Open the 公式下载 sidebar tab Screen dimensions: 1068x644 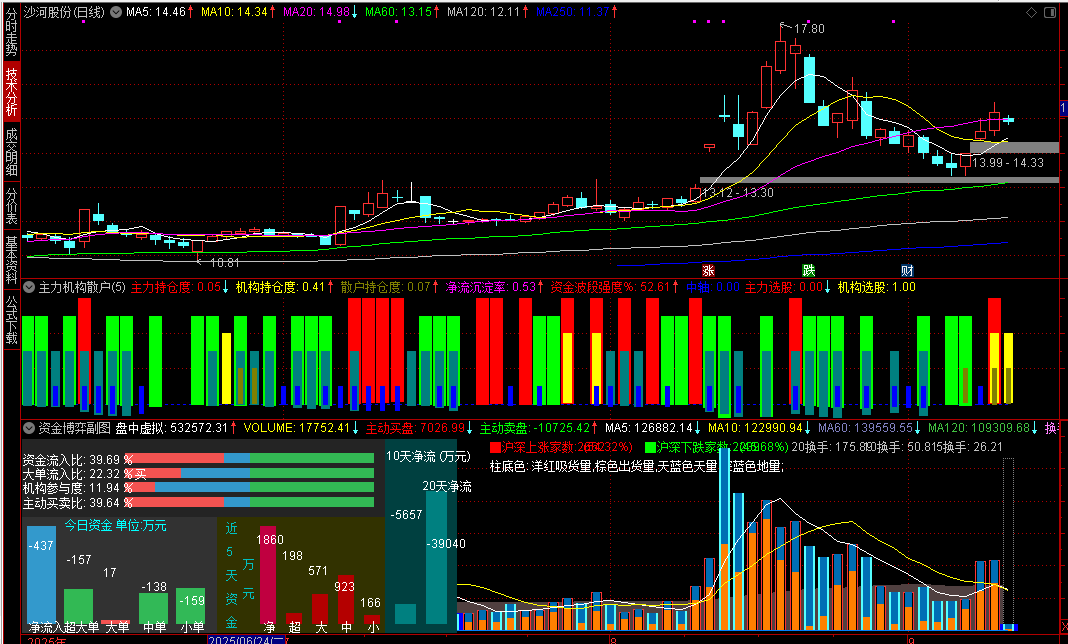click(x=12, y=319)
